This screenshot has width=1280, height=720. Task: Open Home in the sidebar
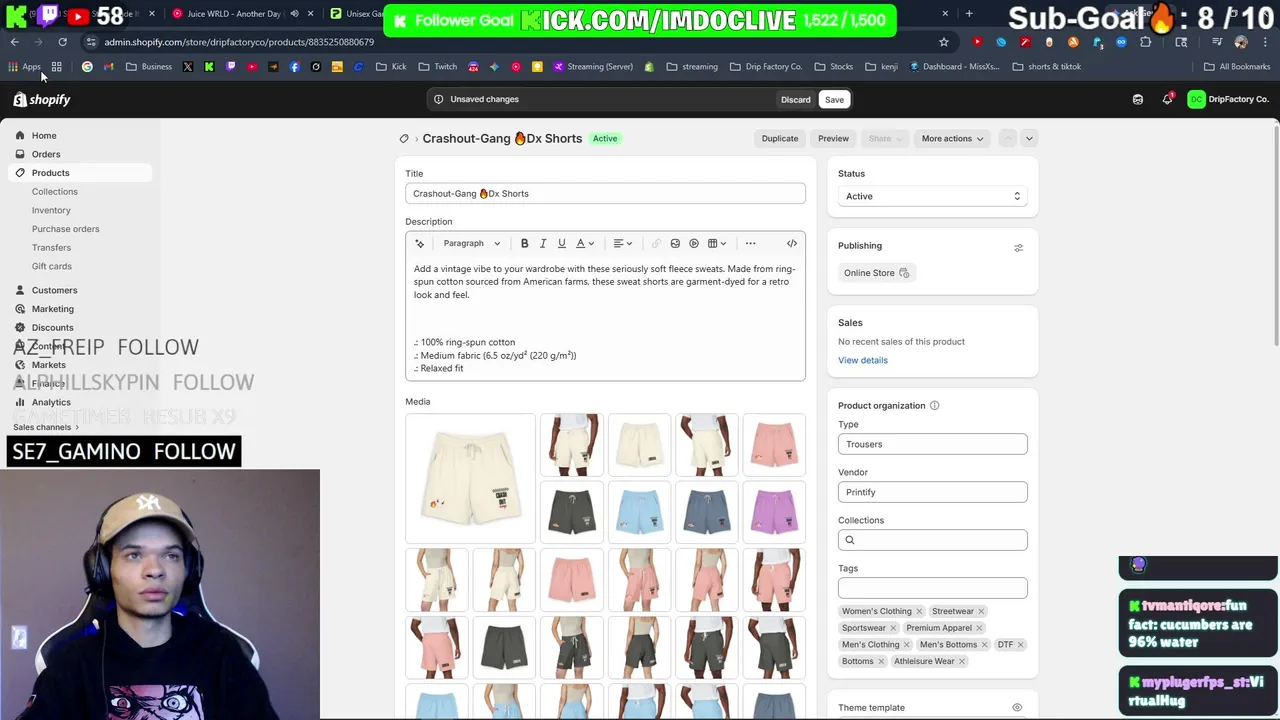pyautogui.click(x=44, y=135)
